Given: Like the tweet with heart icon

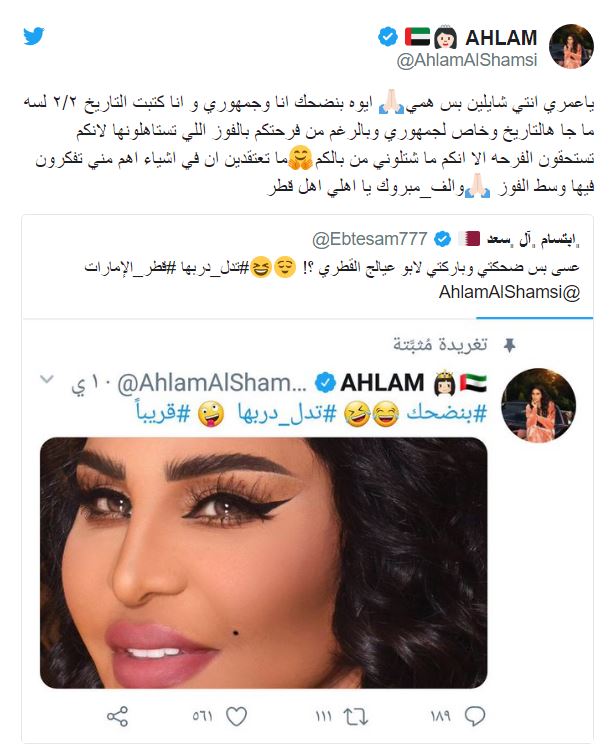Looking at the screenshot, I should pyautogui.click(x=236, y=717).
